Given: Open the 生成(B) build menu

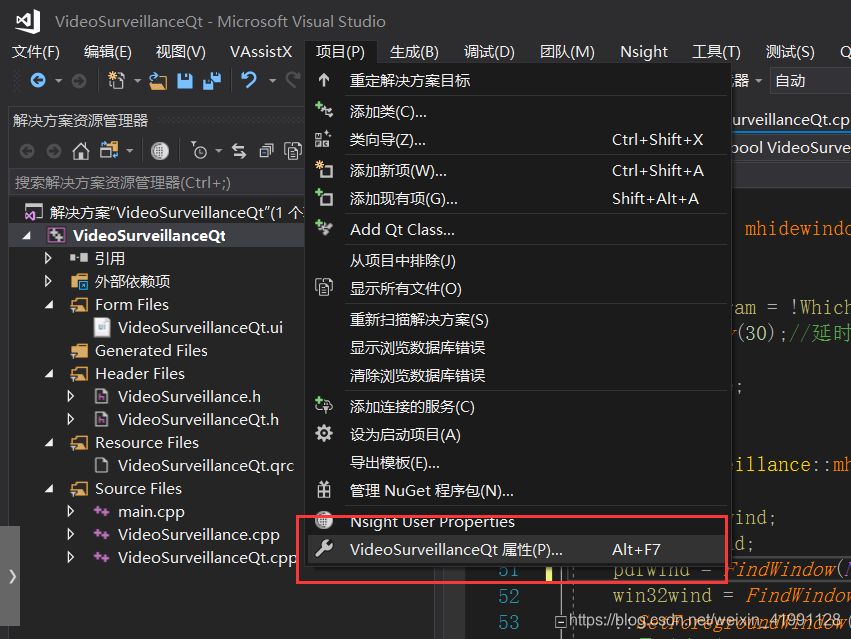Looking at the screenshot, I should [x=414, y=52].
